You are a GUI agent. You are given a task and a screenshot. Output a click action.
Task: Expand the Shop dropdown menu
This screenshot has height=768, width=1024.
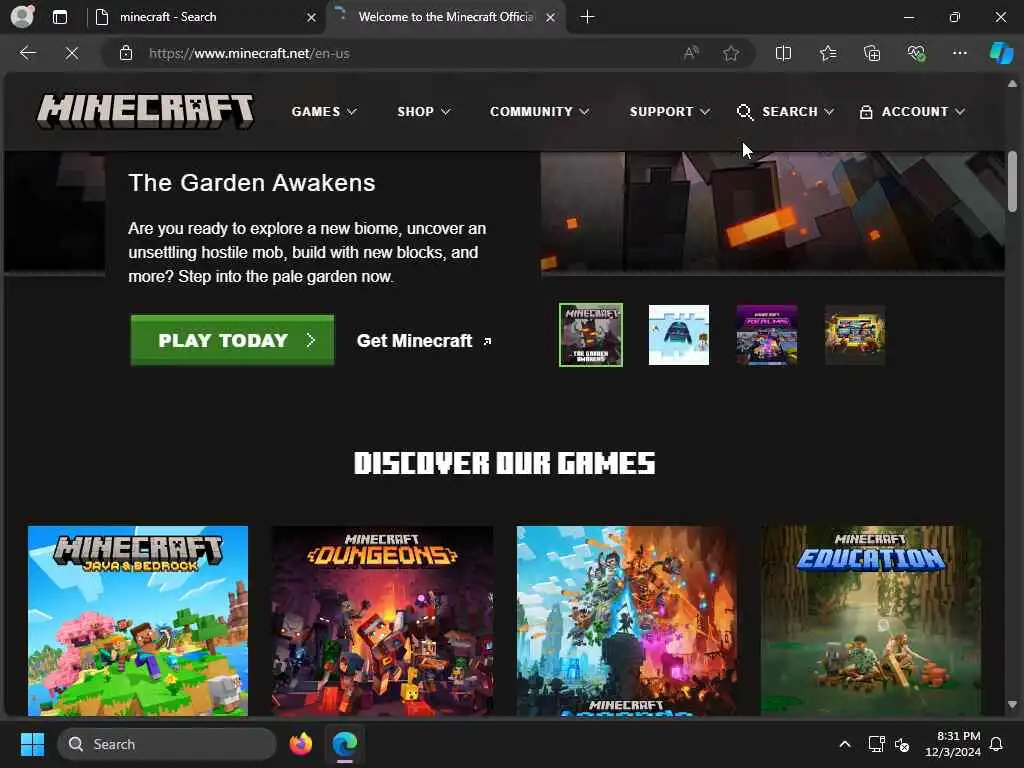pos(424,112)
